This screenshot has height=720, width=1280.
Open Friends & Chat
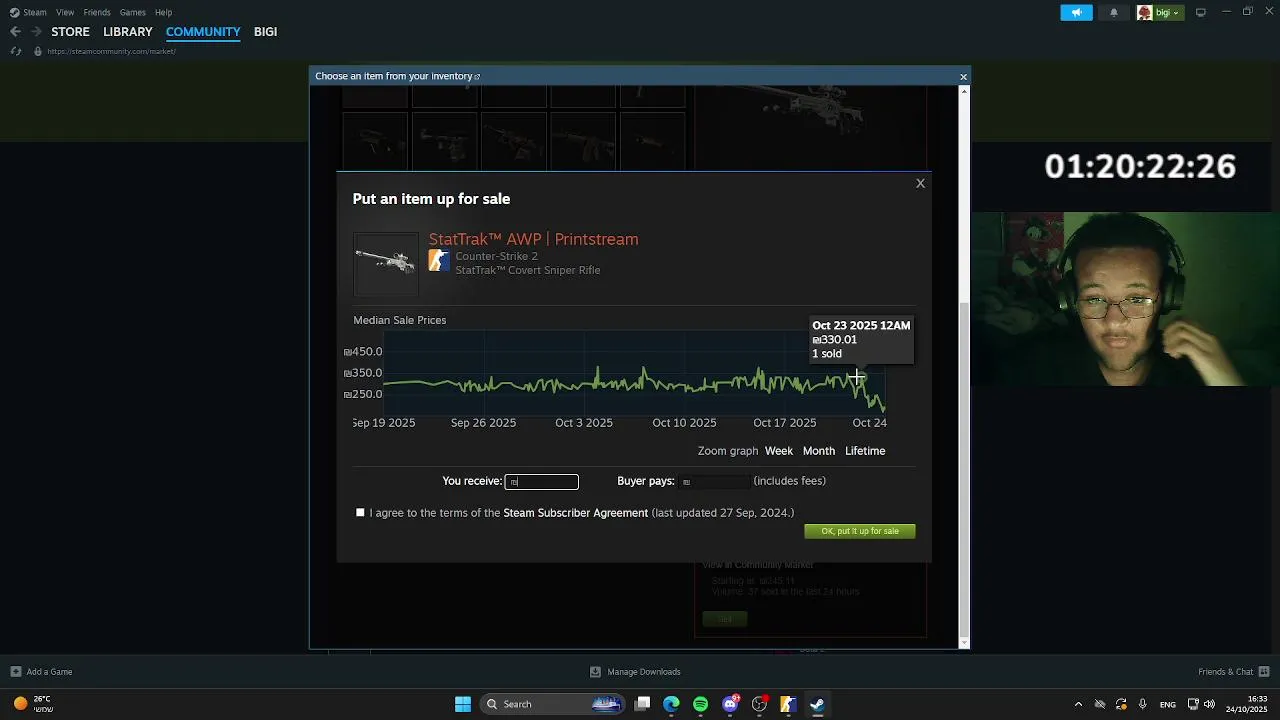[x=1234, y=672]
